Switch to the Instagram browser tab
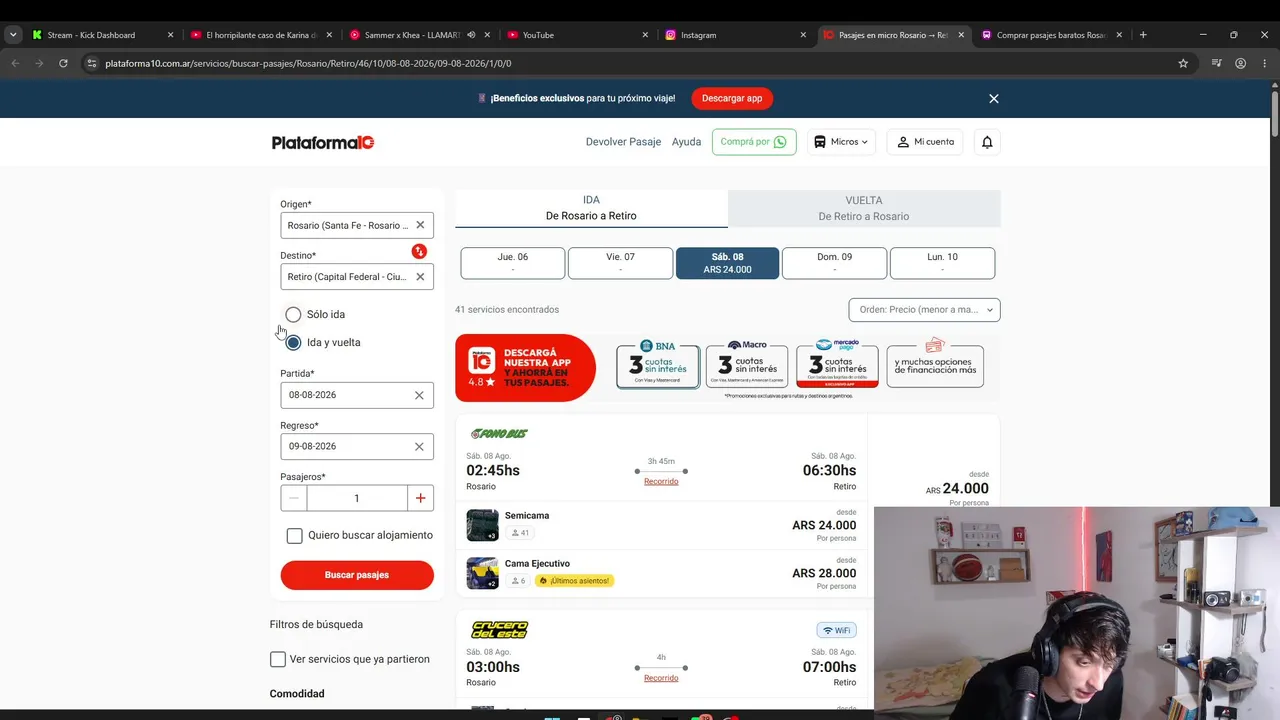This screenshot has width=1280, height=720. point(736,35)
